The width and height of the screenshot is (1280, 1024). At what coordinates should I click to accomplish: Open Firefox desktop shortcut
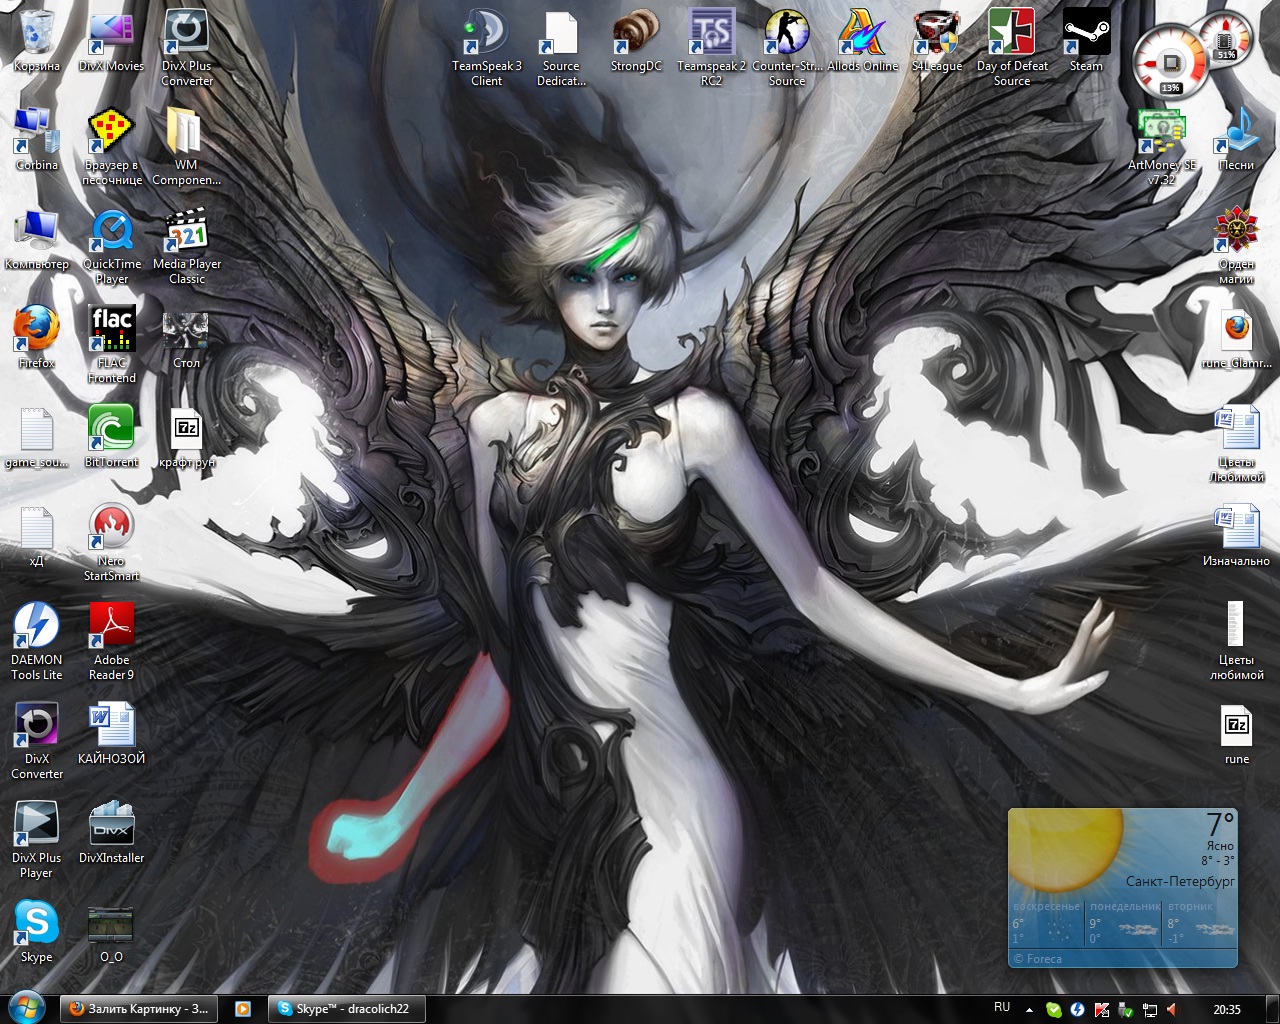(x=37, y=338)
